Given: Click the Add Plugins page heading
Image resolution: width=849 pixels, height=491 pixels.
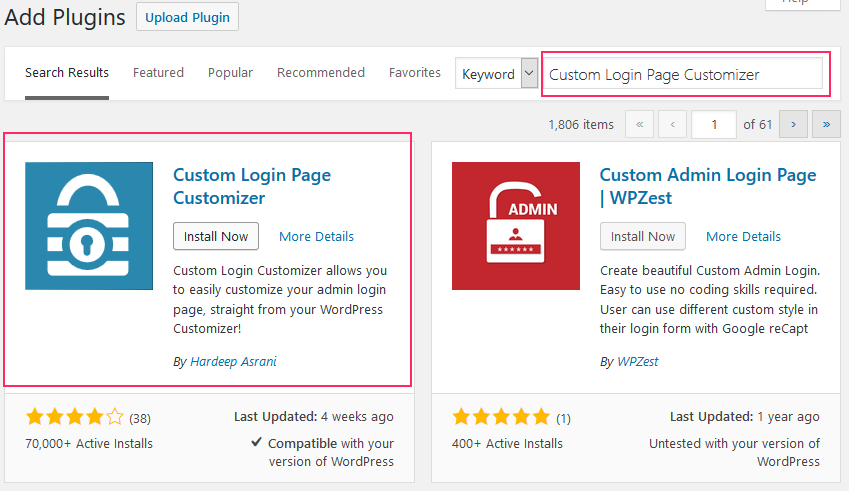Looking at the screenshot, I should point(65,17).
